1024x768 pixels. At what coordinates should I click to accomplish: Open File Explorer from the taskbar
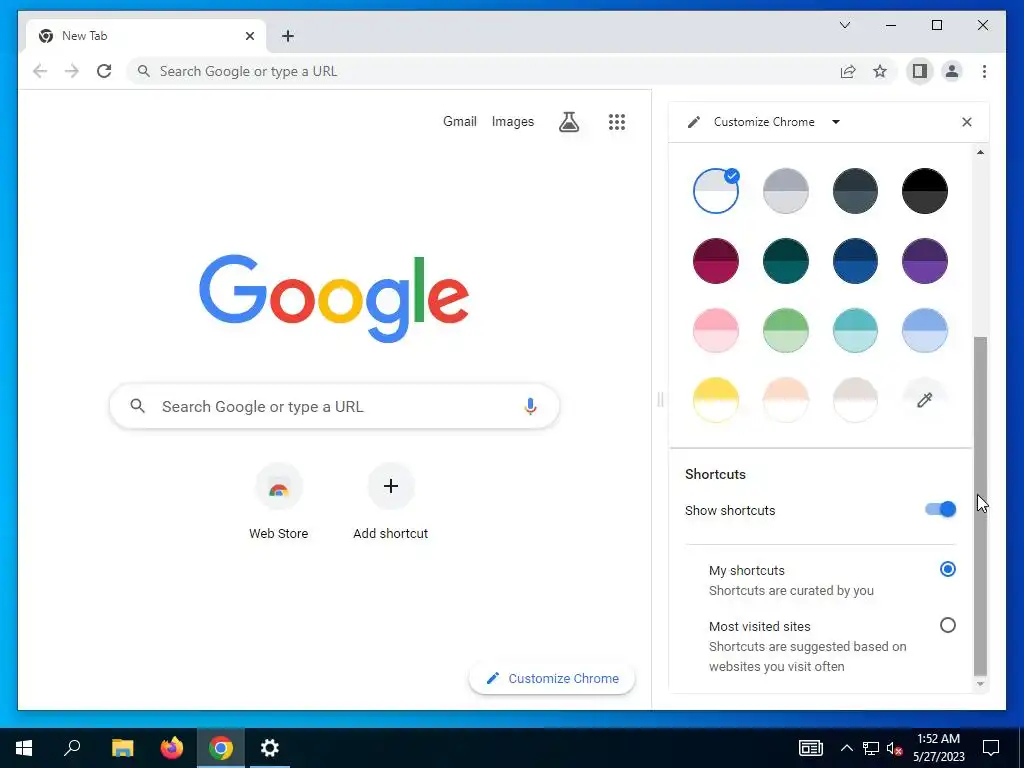pyautogui.click(x=122, y=748)
